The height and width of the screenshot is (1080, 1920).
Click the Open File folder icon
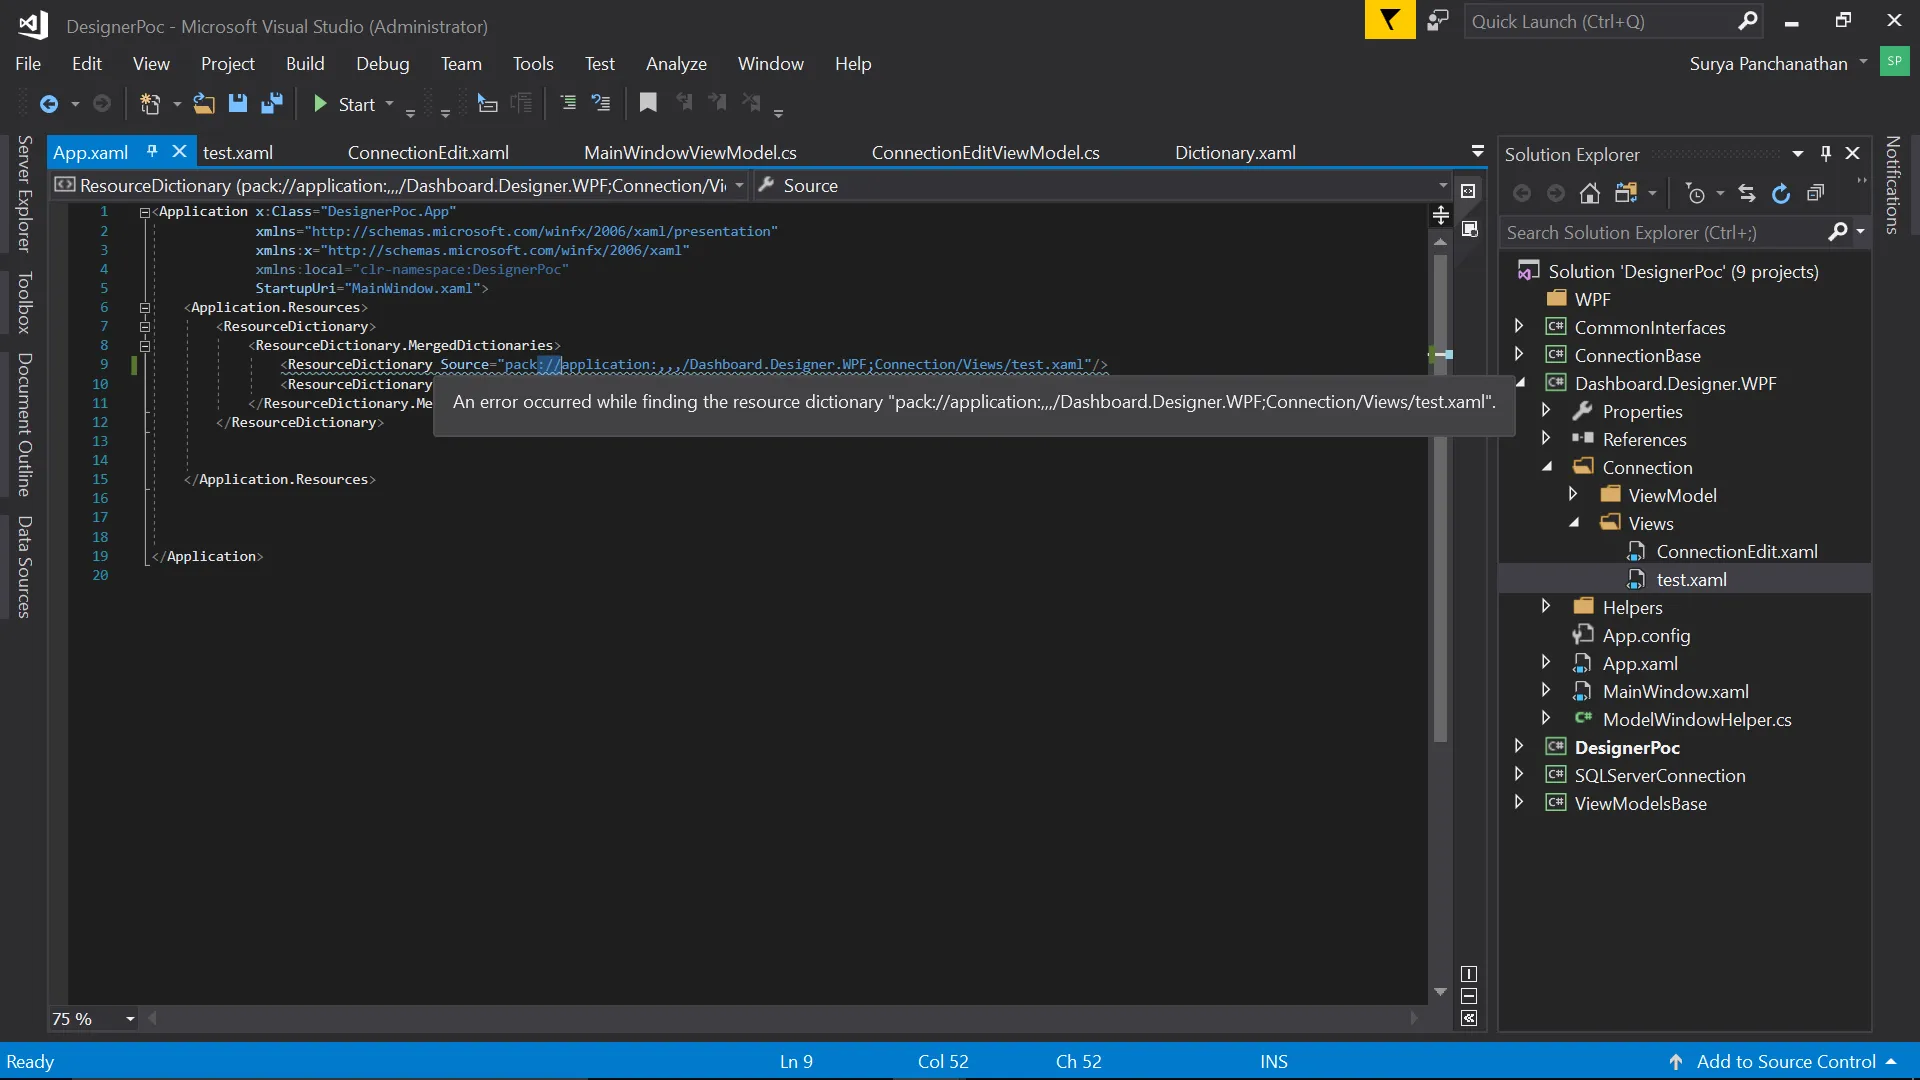click(204, 104)
